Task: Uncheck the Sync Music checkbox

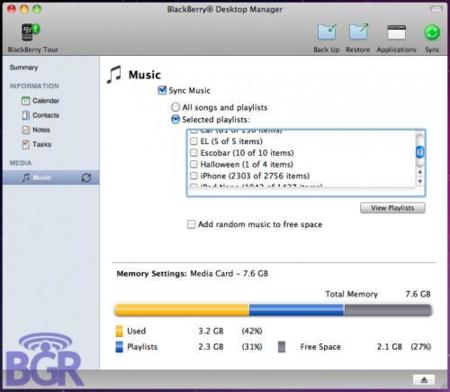Action: (x=162, y=90)
